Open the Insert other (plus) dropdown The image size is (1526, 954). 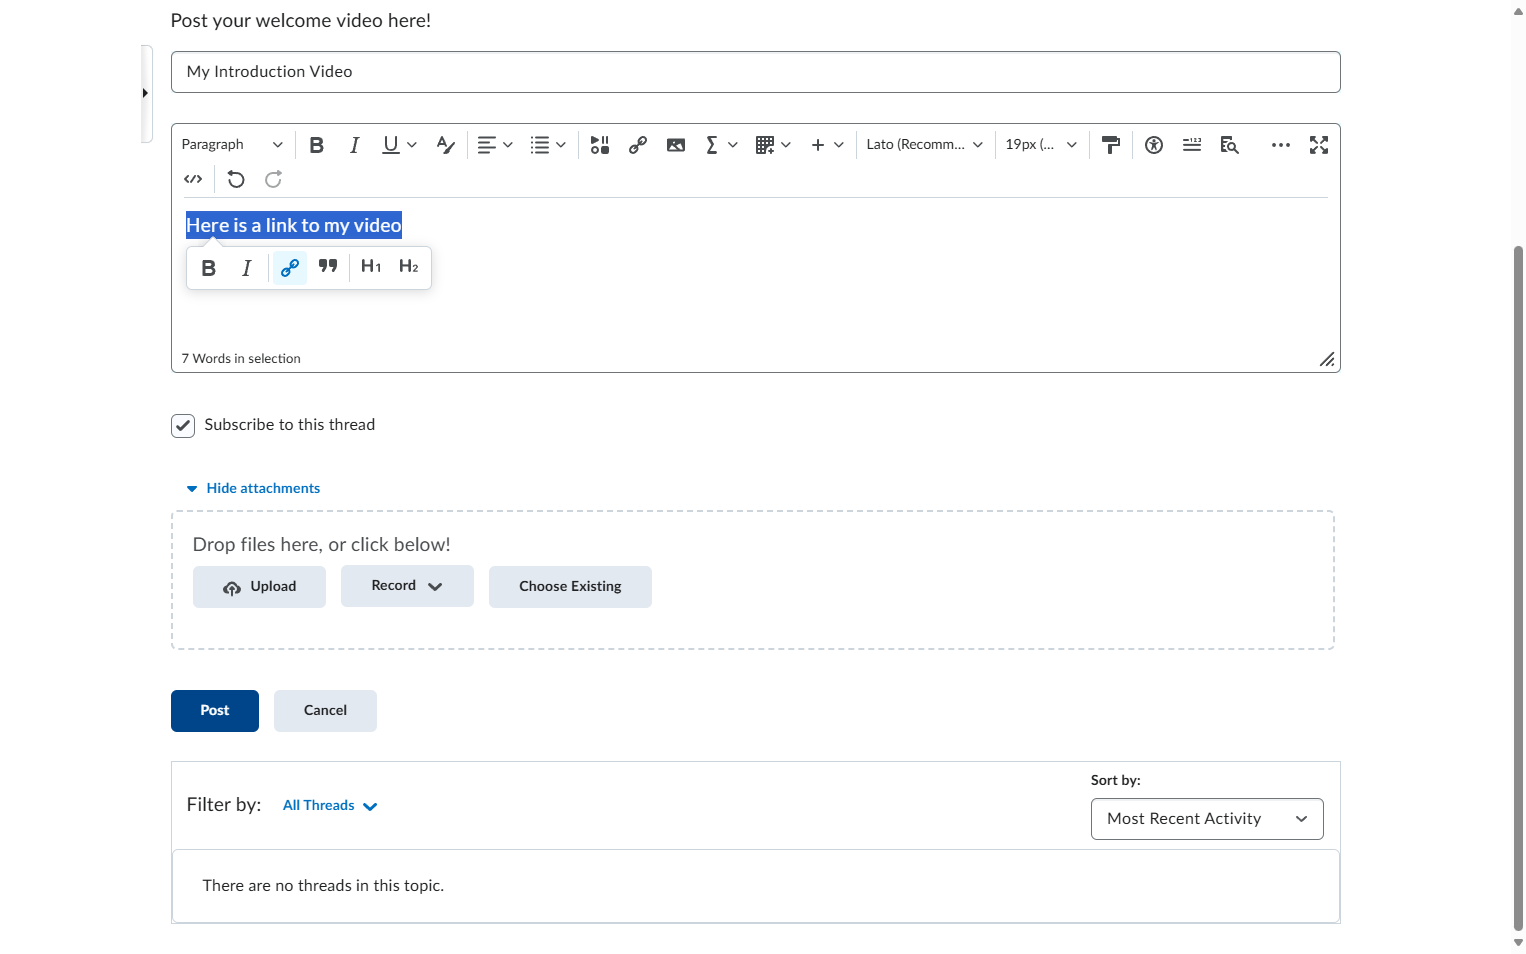827,145
